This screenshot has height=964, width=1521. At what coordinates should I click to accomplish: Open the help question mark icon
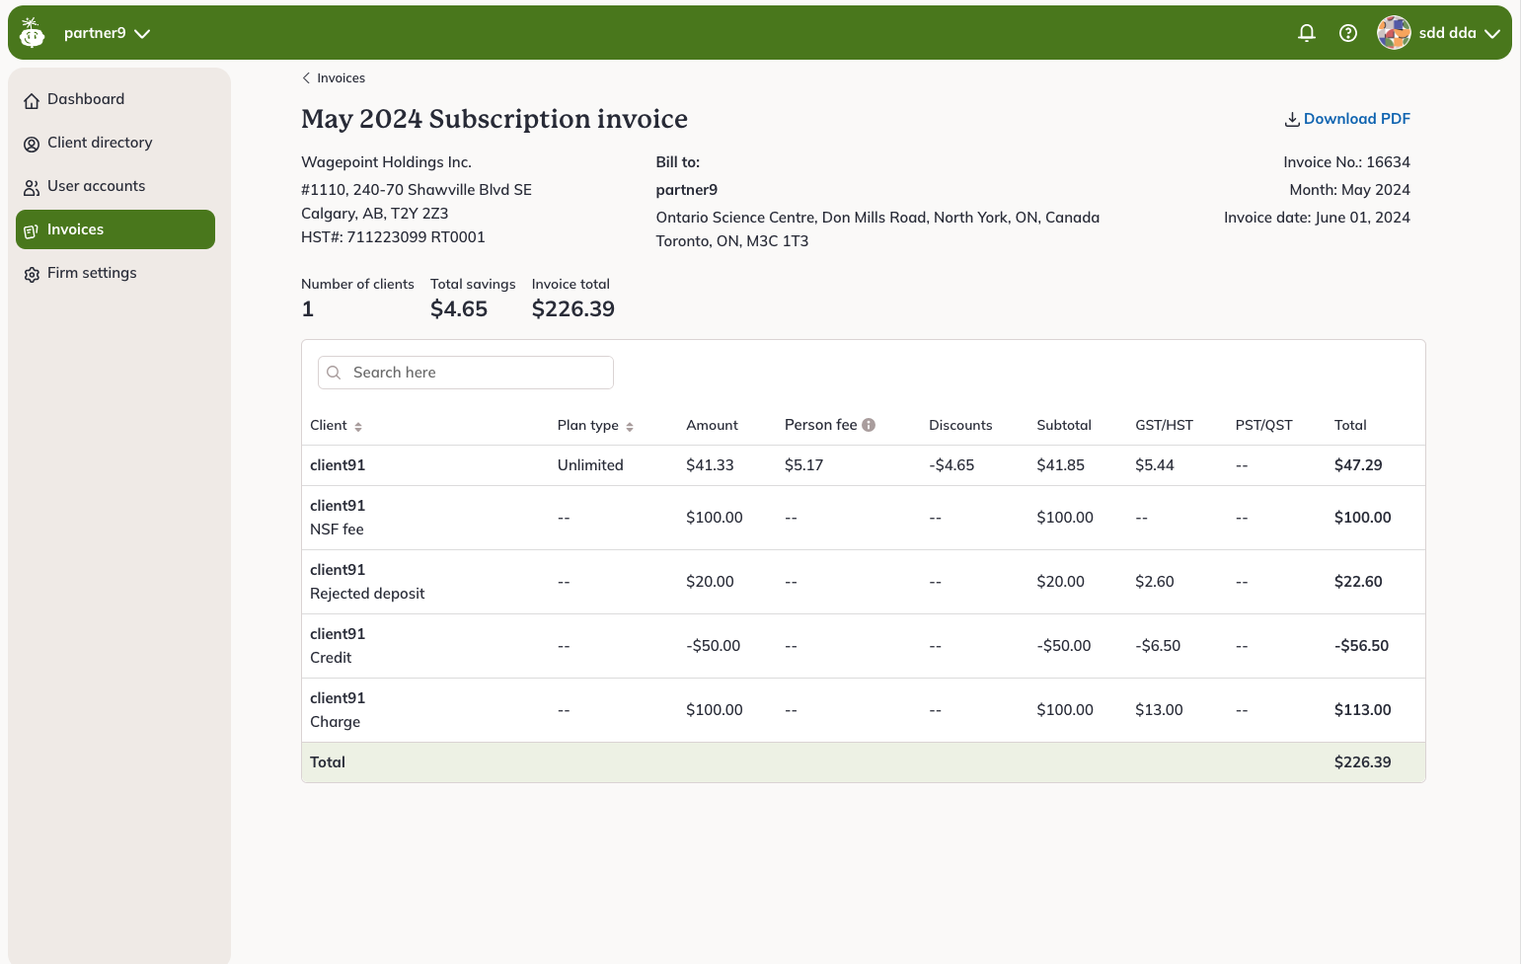coord(1348,33)
